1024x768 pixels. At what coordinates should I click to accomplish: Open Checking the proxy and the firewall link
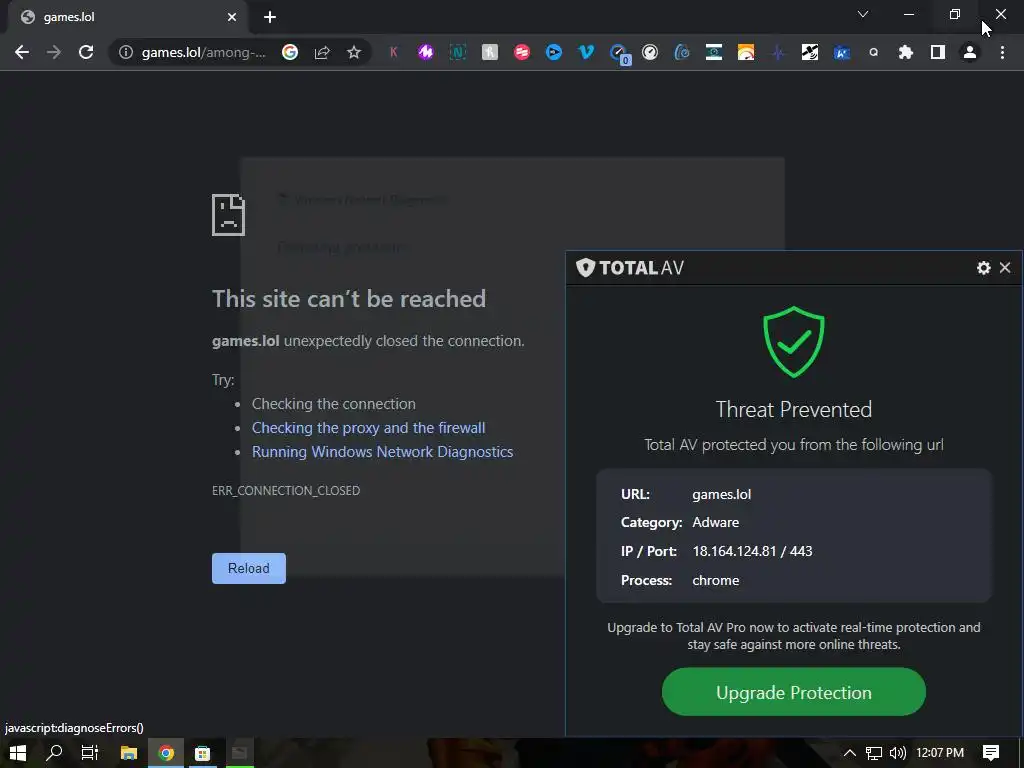(368, 428)
